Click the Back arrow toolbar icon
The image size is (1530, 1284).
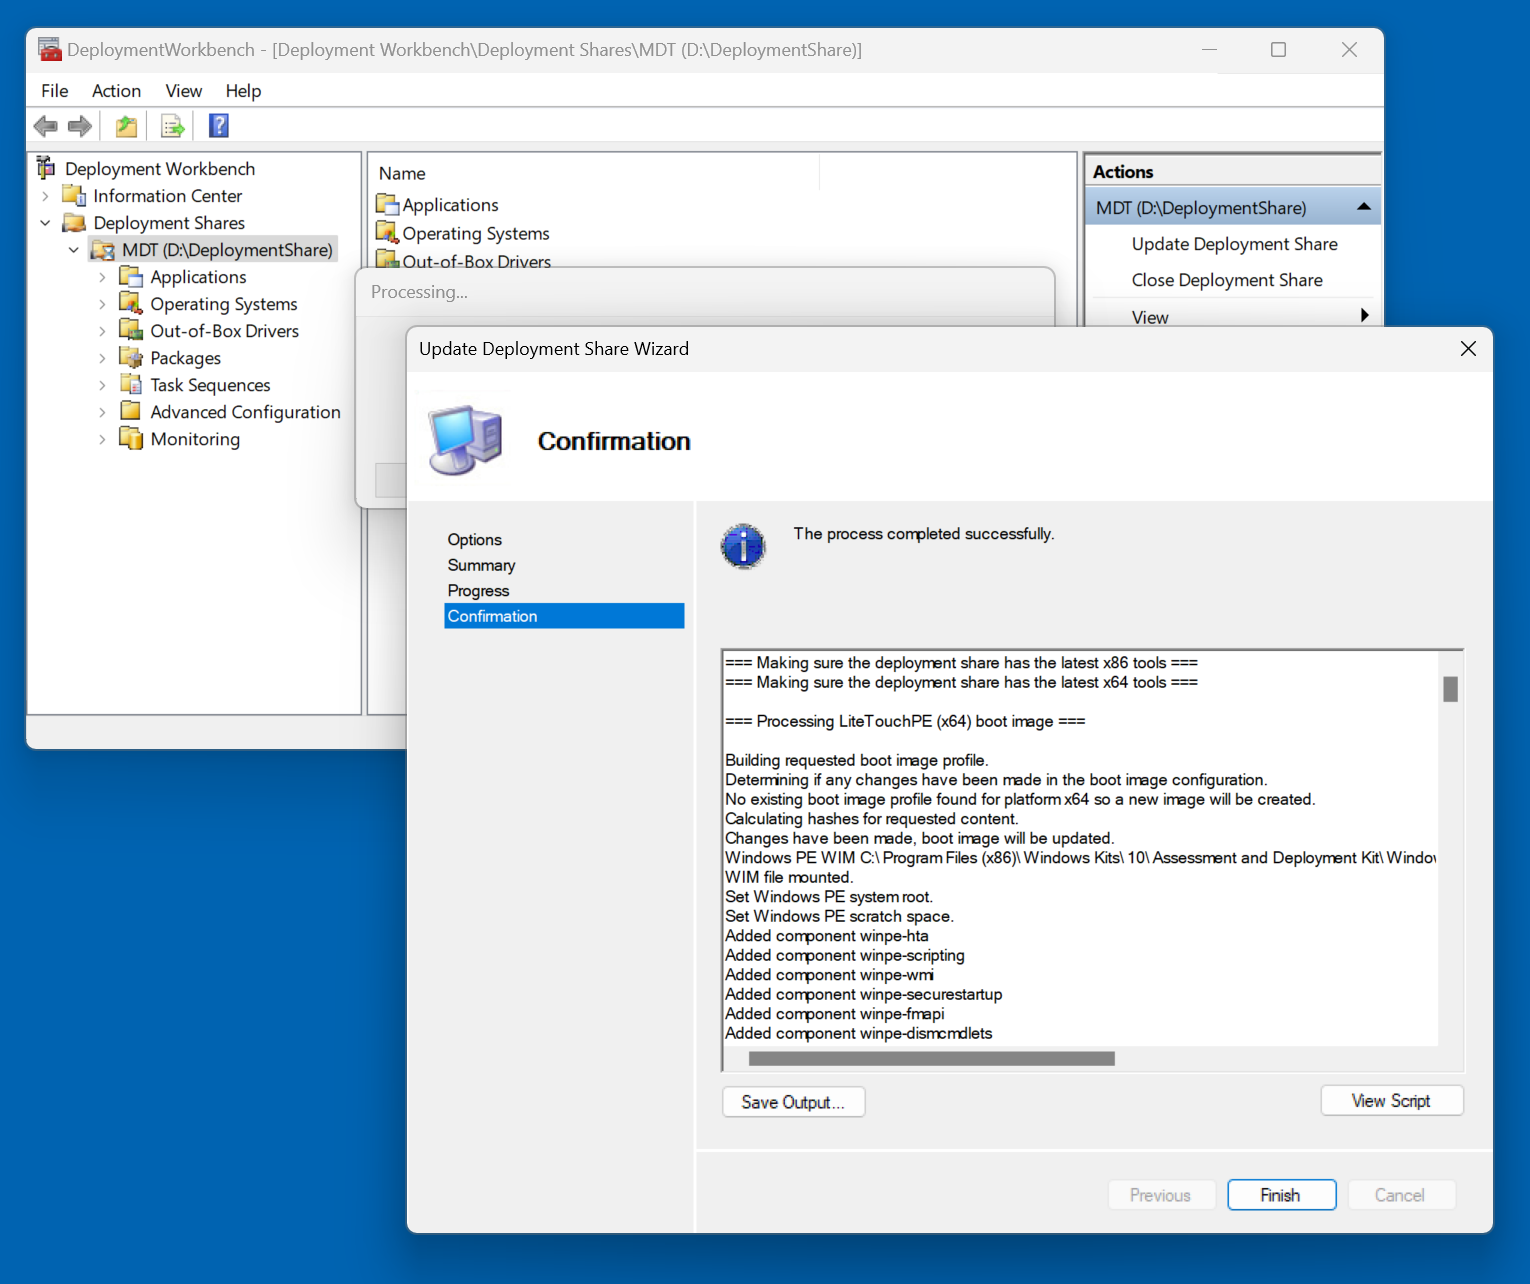point(45,126)
